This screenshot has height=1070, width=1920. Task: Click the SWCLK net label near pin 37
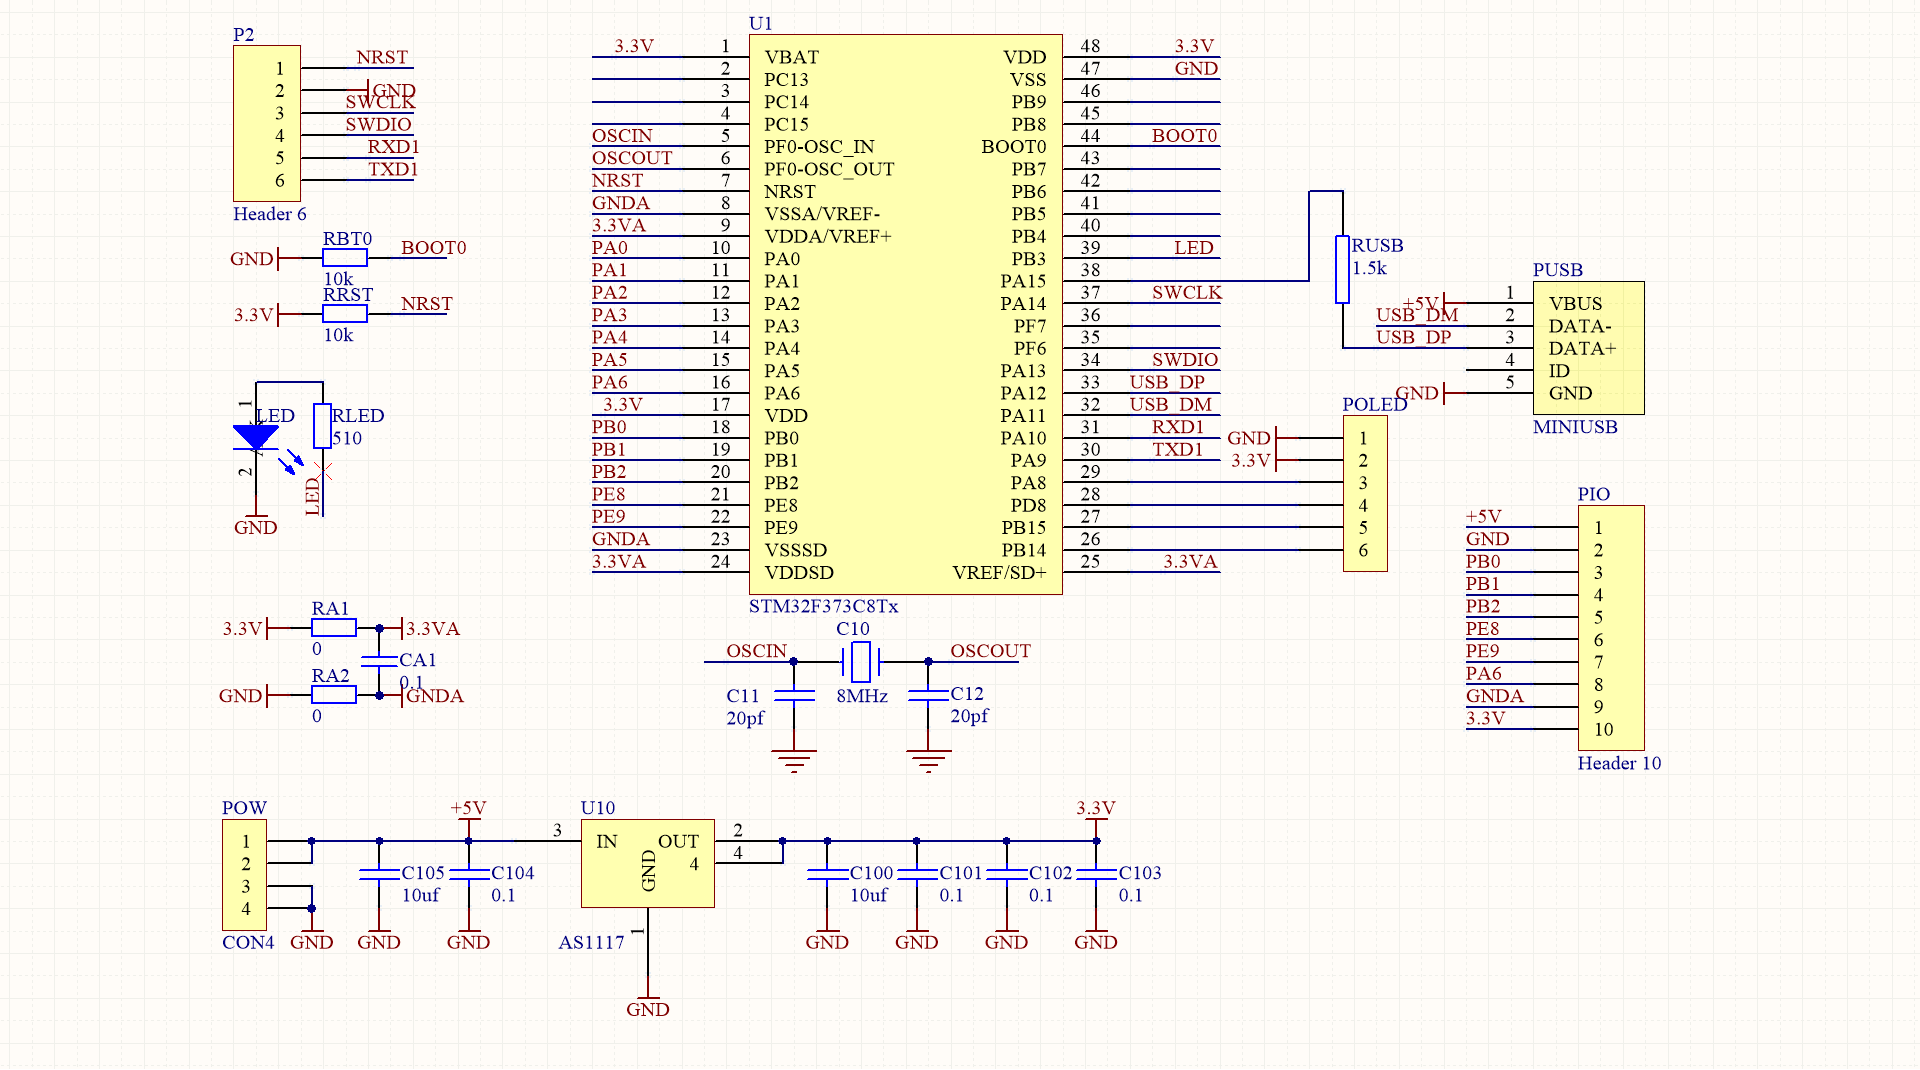1186,293
